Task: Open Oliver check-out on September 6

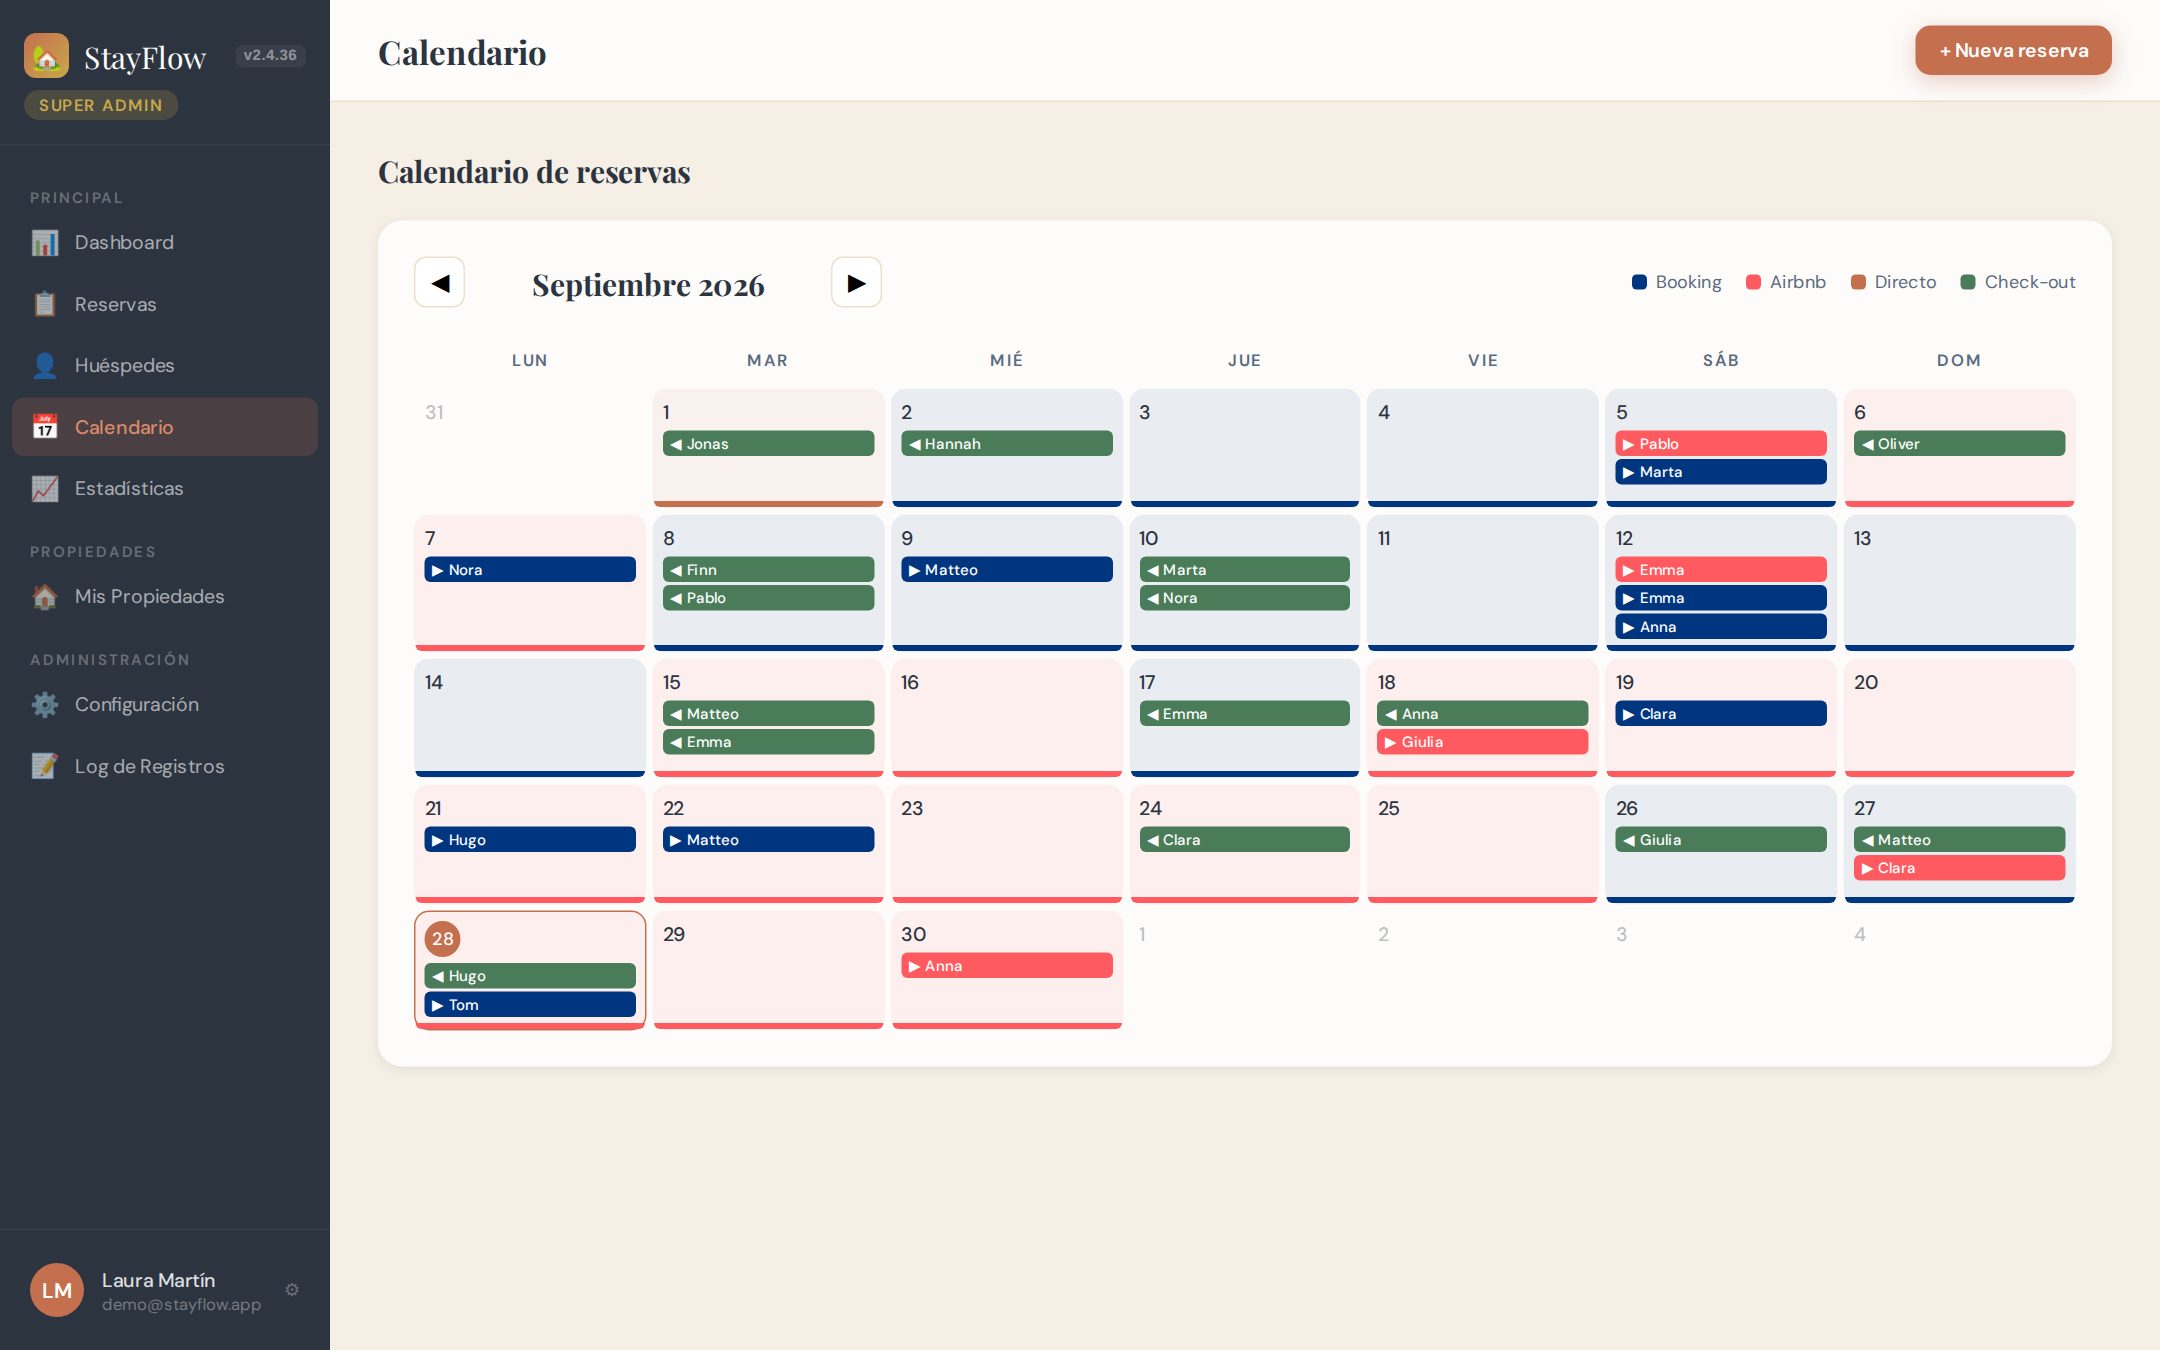Action: [1959, 444]
